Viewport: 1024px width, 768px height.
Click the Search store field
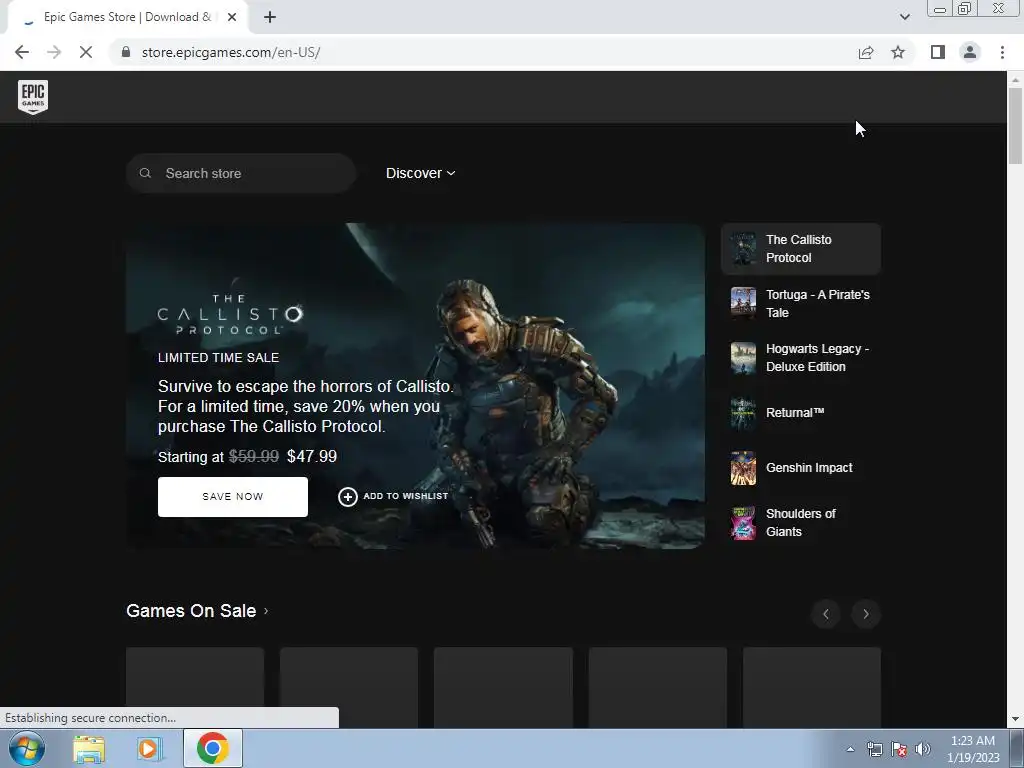[241, 173]
